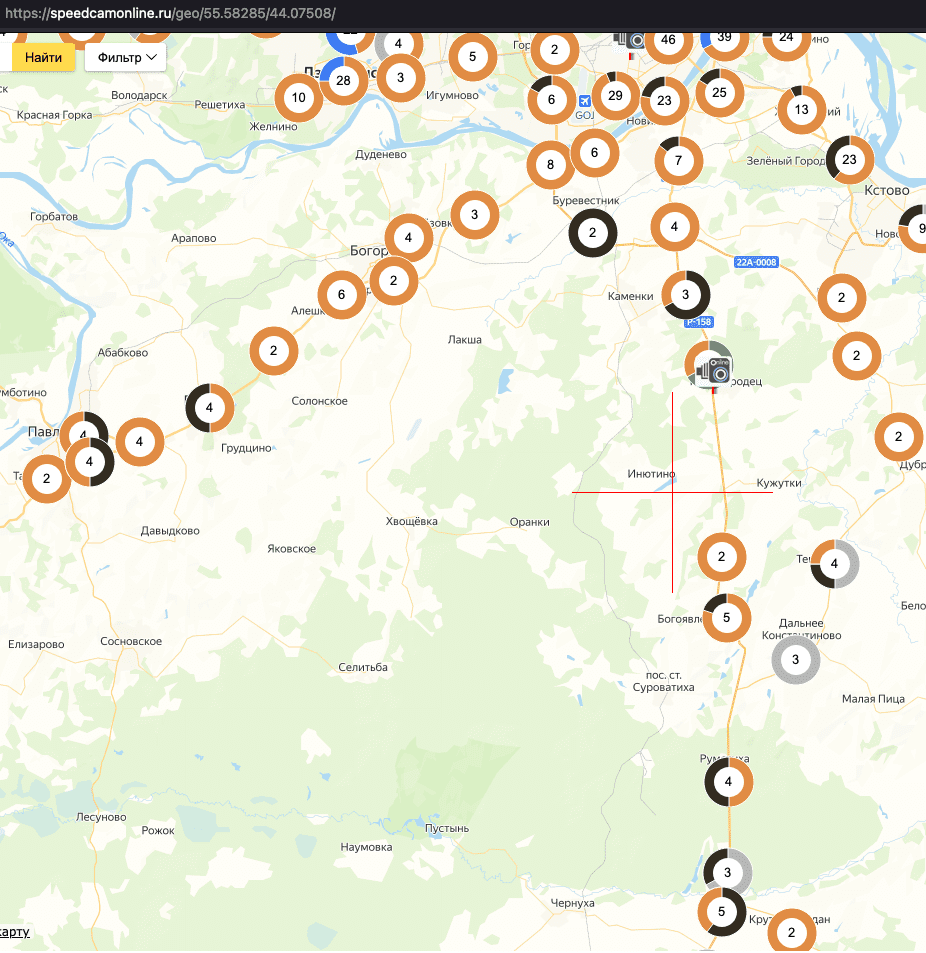Viewport: 926px width, 953px height.
Task: Click the Володарск town label
Action: [139, 95]
